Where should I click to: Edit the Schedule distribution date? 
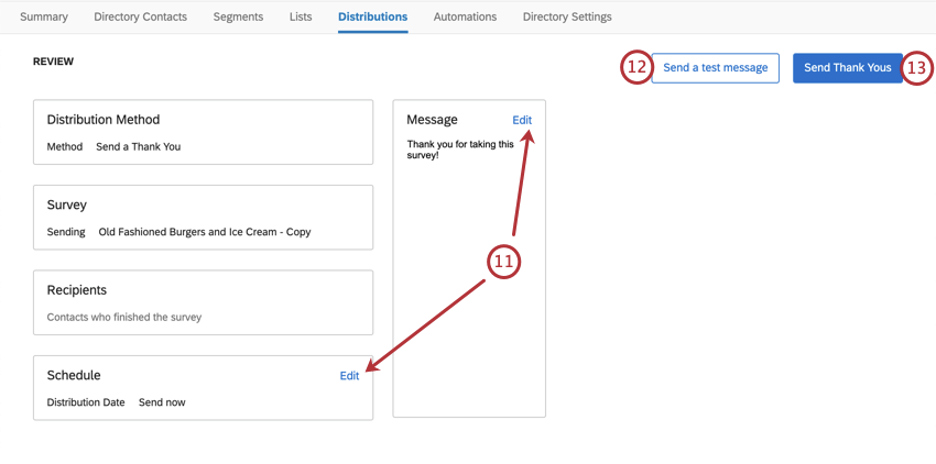349,376
